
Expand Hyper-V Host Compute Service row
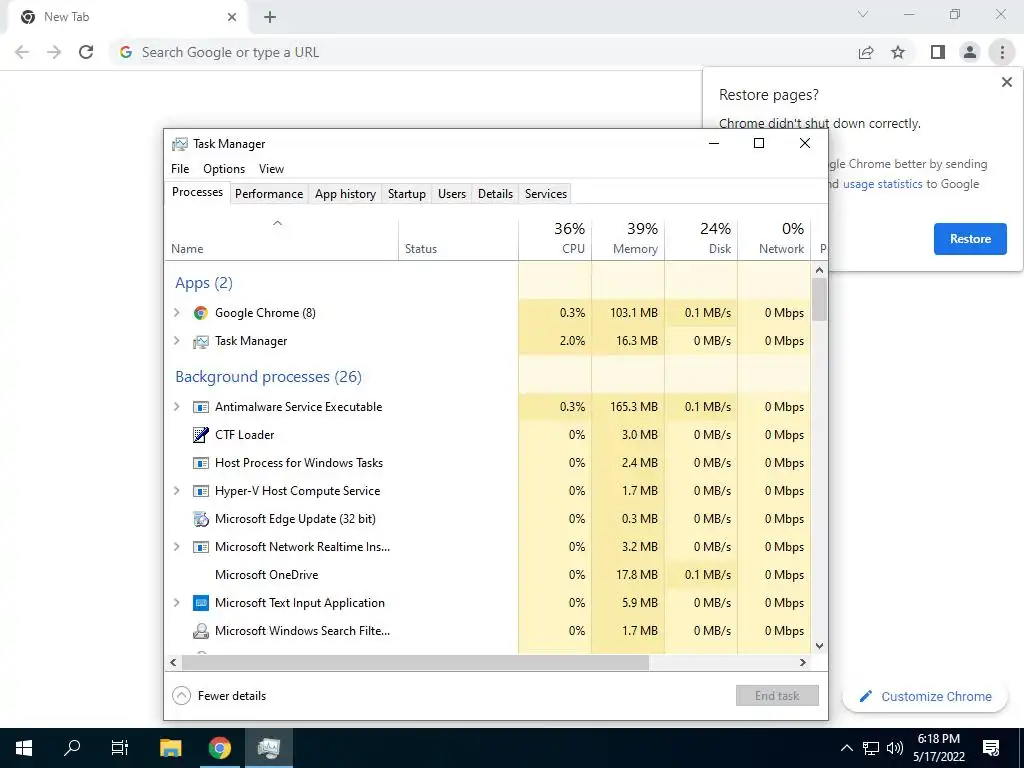[176, 491]
